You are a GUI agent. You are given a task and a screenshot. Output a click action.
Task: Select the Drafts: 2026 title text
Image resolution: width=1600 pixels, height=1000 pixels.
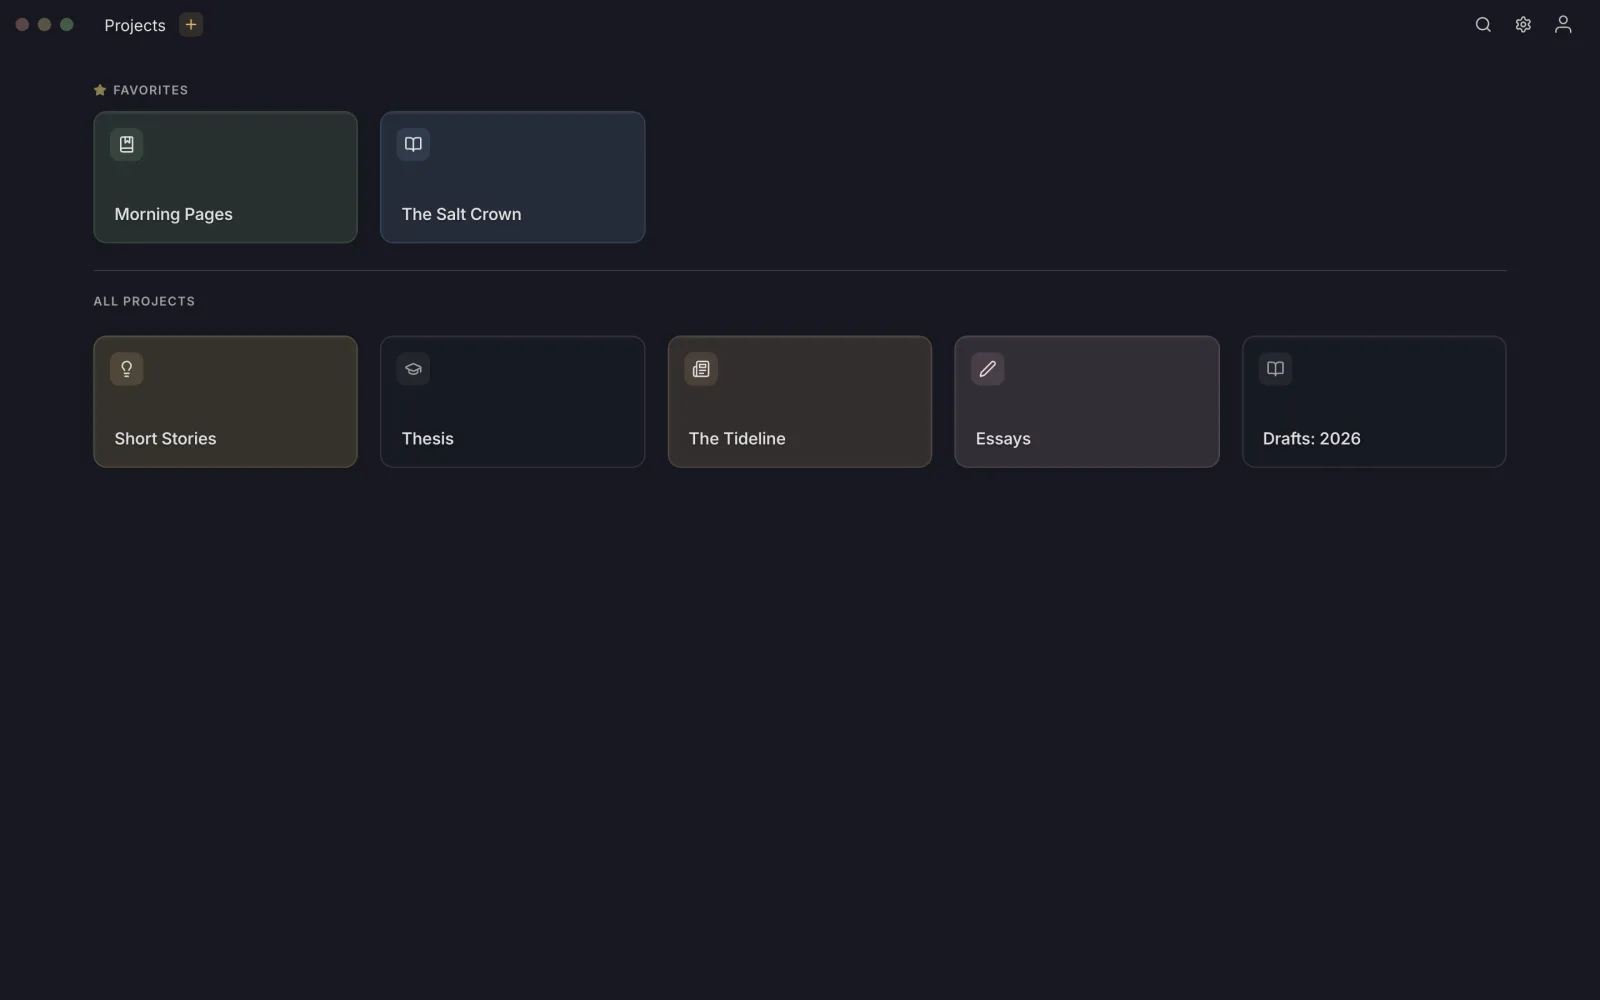1311,439
